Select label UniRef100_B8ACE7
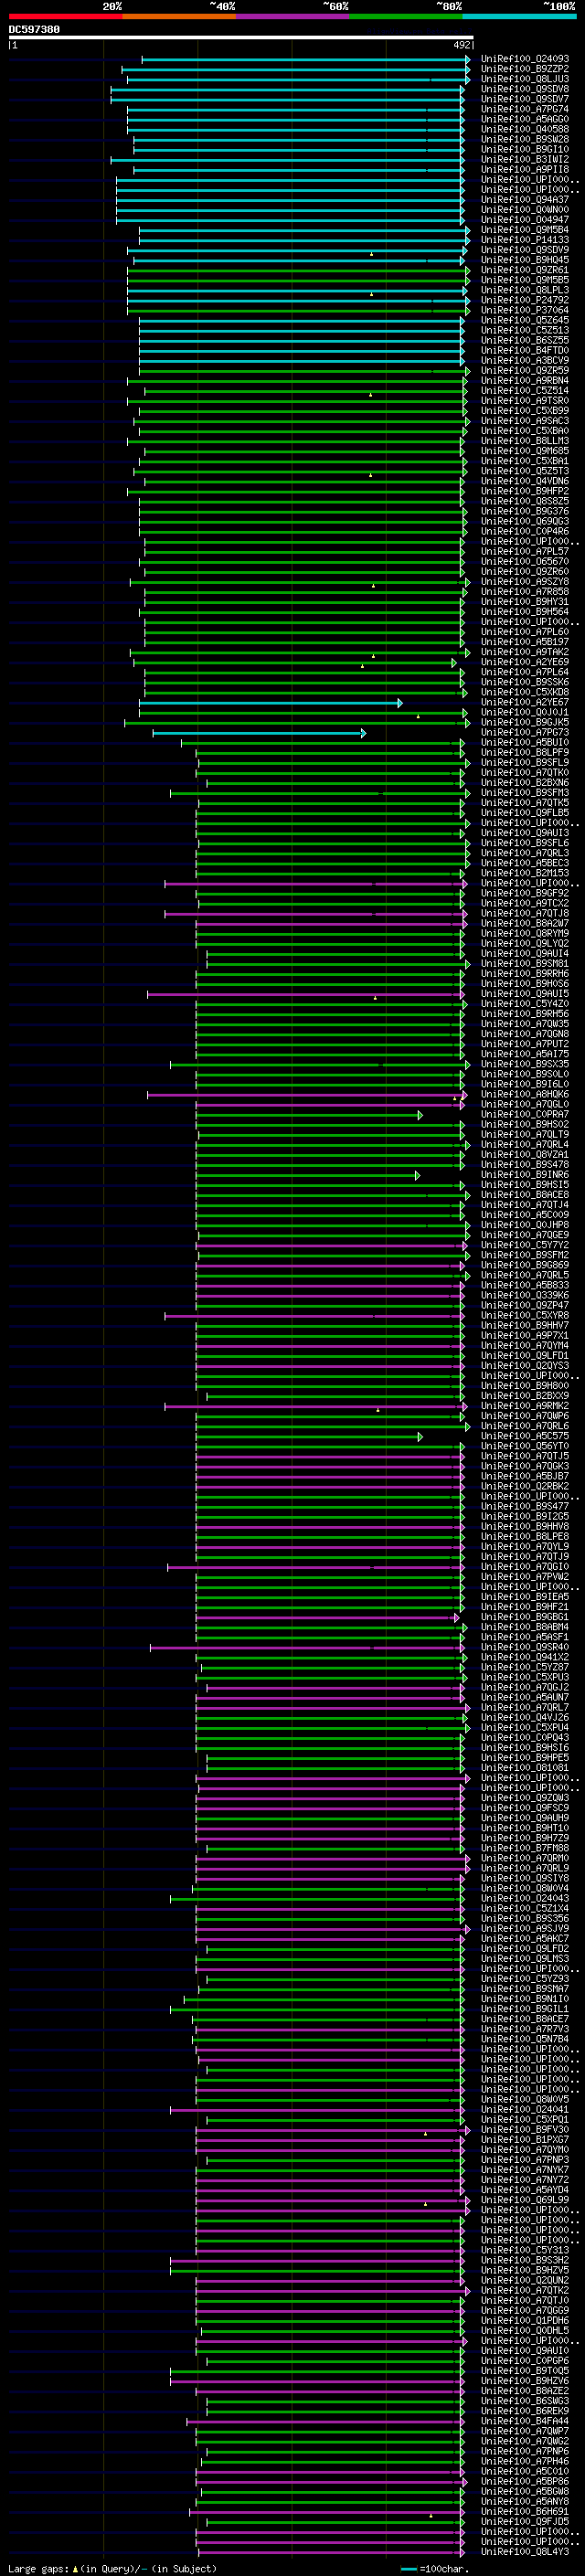The image size is (585, 2576). click(525, 2019)
